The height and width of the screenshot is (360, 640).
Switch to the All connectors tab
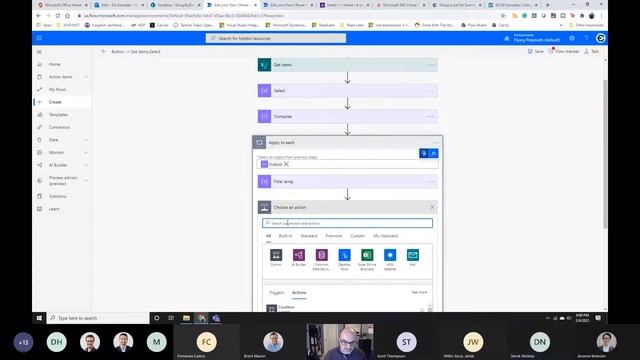(268, 236)
